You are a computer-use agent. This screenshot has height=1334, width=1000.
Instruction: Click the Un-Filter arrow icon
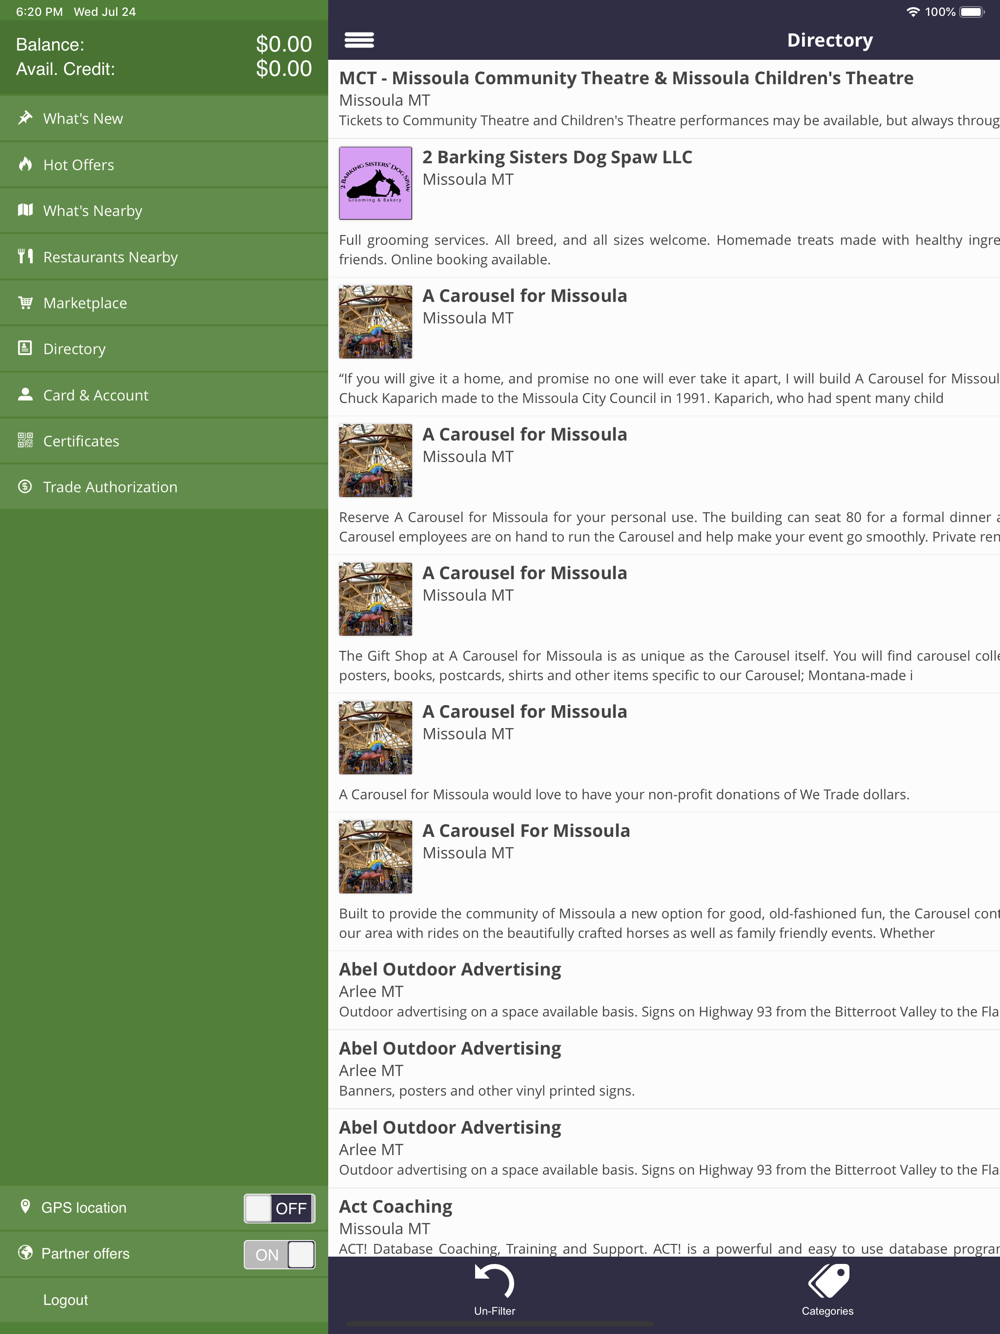494,1281
